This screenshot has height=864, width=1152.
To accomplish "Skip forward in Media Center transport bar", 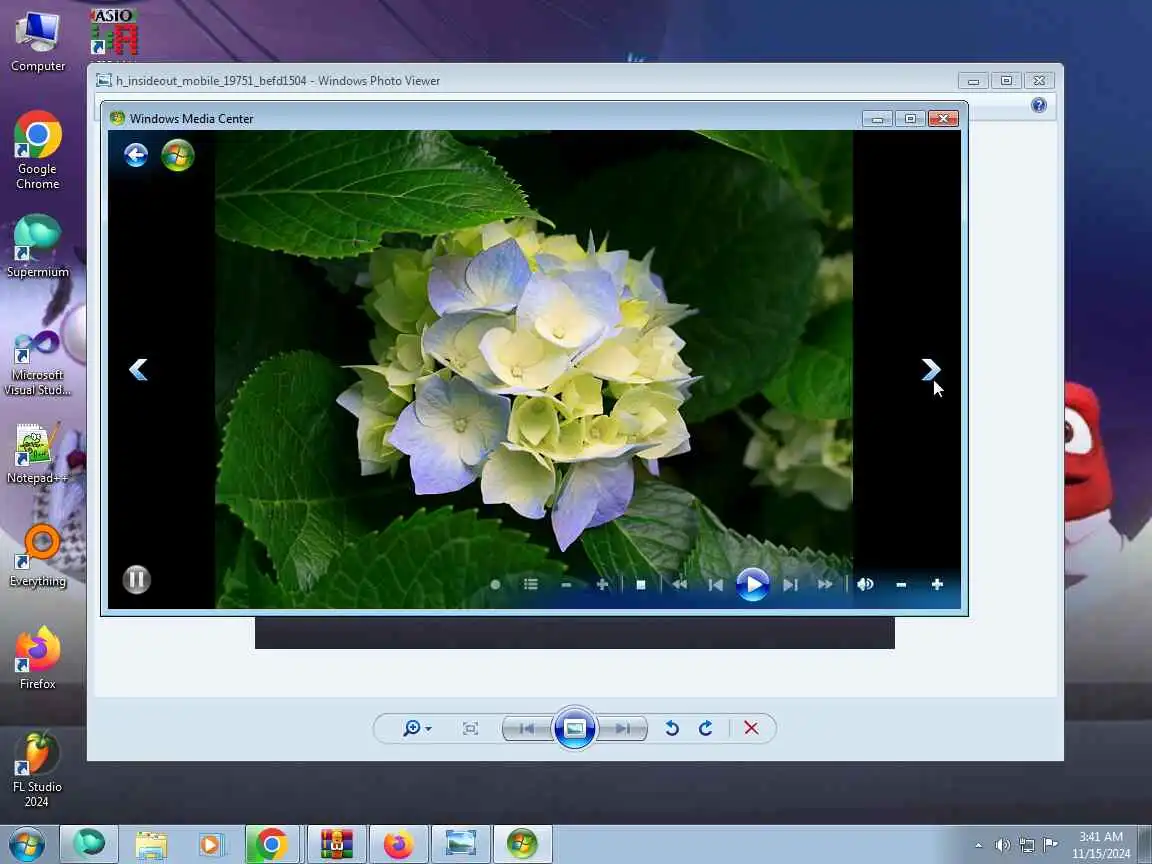I will (791, 585).
